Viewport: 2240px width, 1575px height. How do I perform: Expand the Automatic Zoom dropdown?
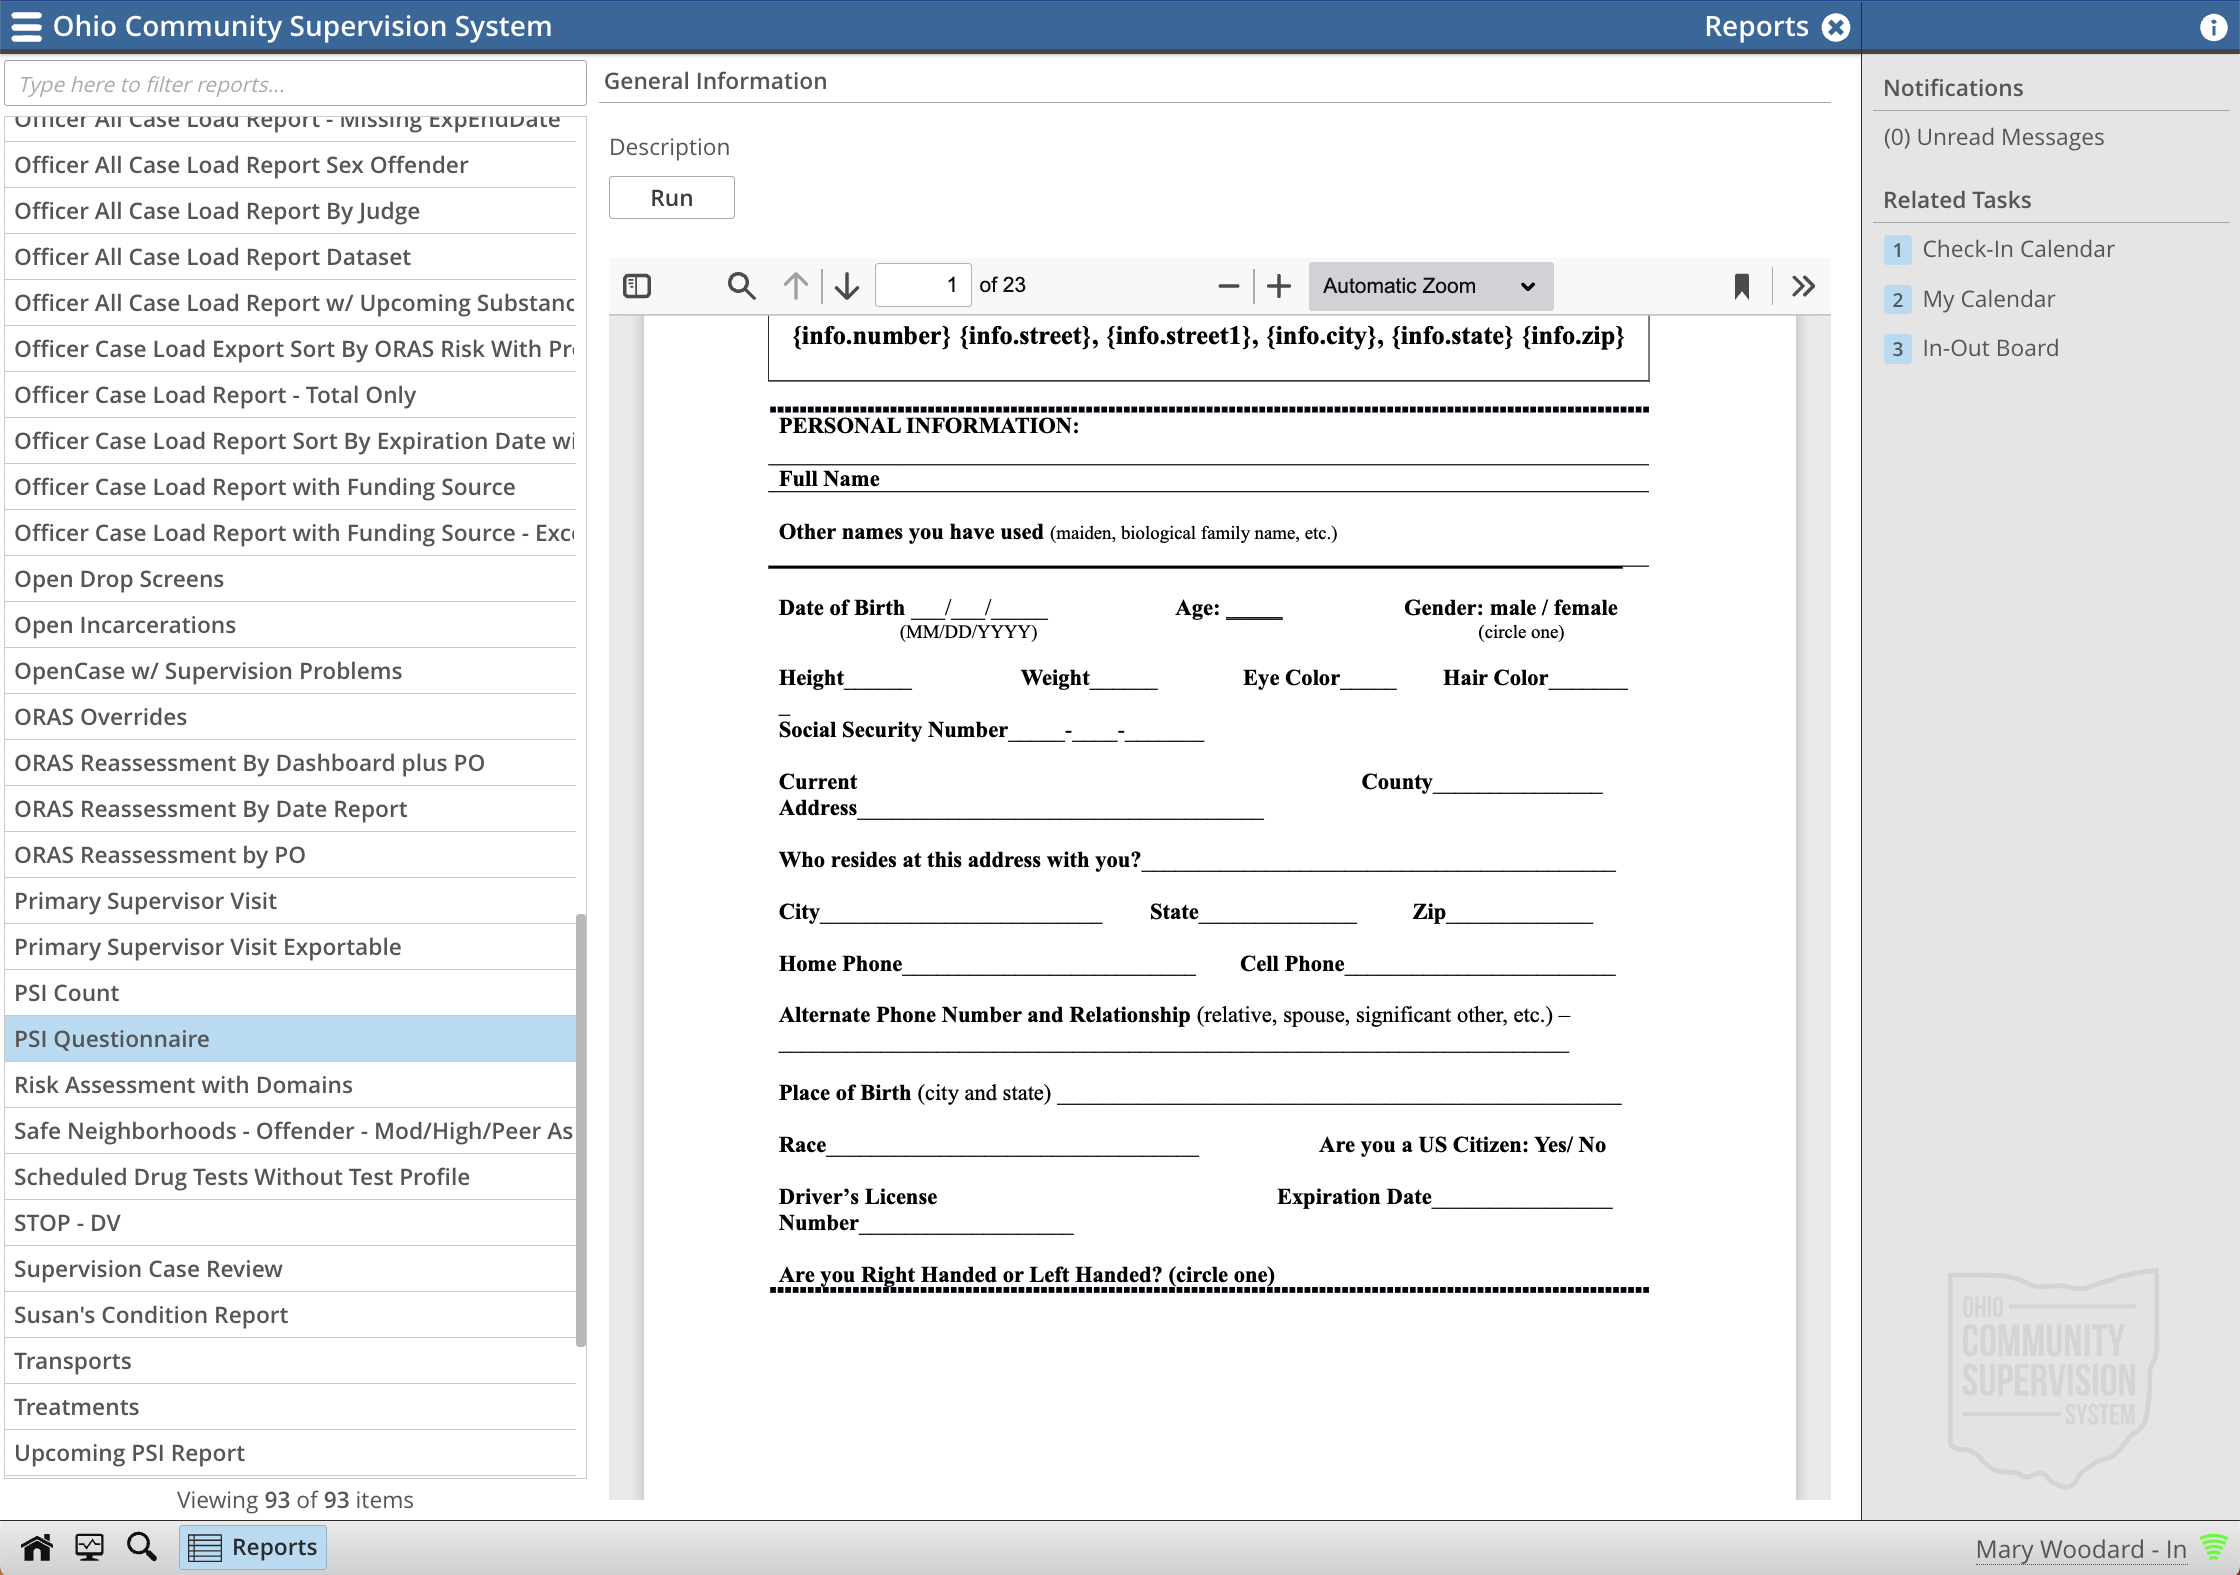tap(1430, 285)
